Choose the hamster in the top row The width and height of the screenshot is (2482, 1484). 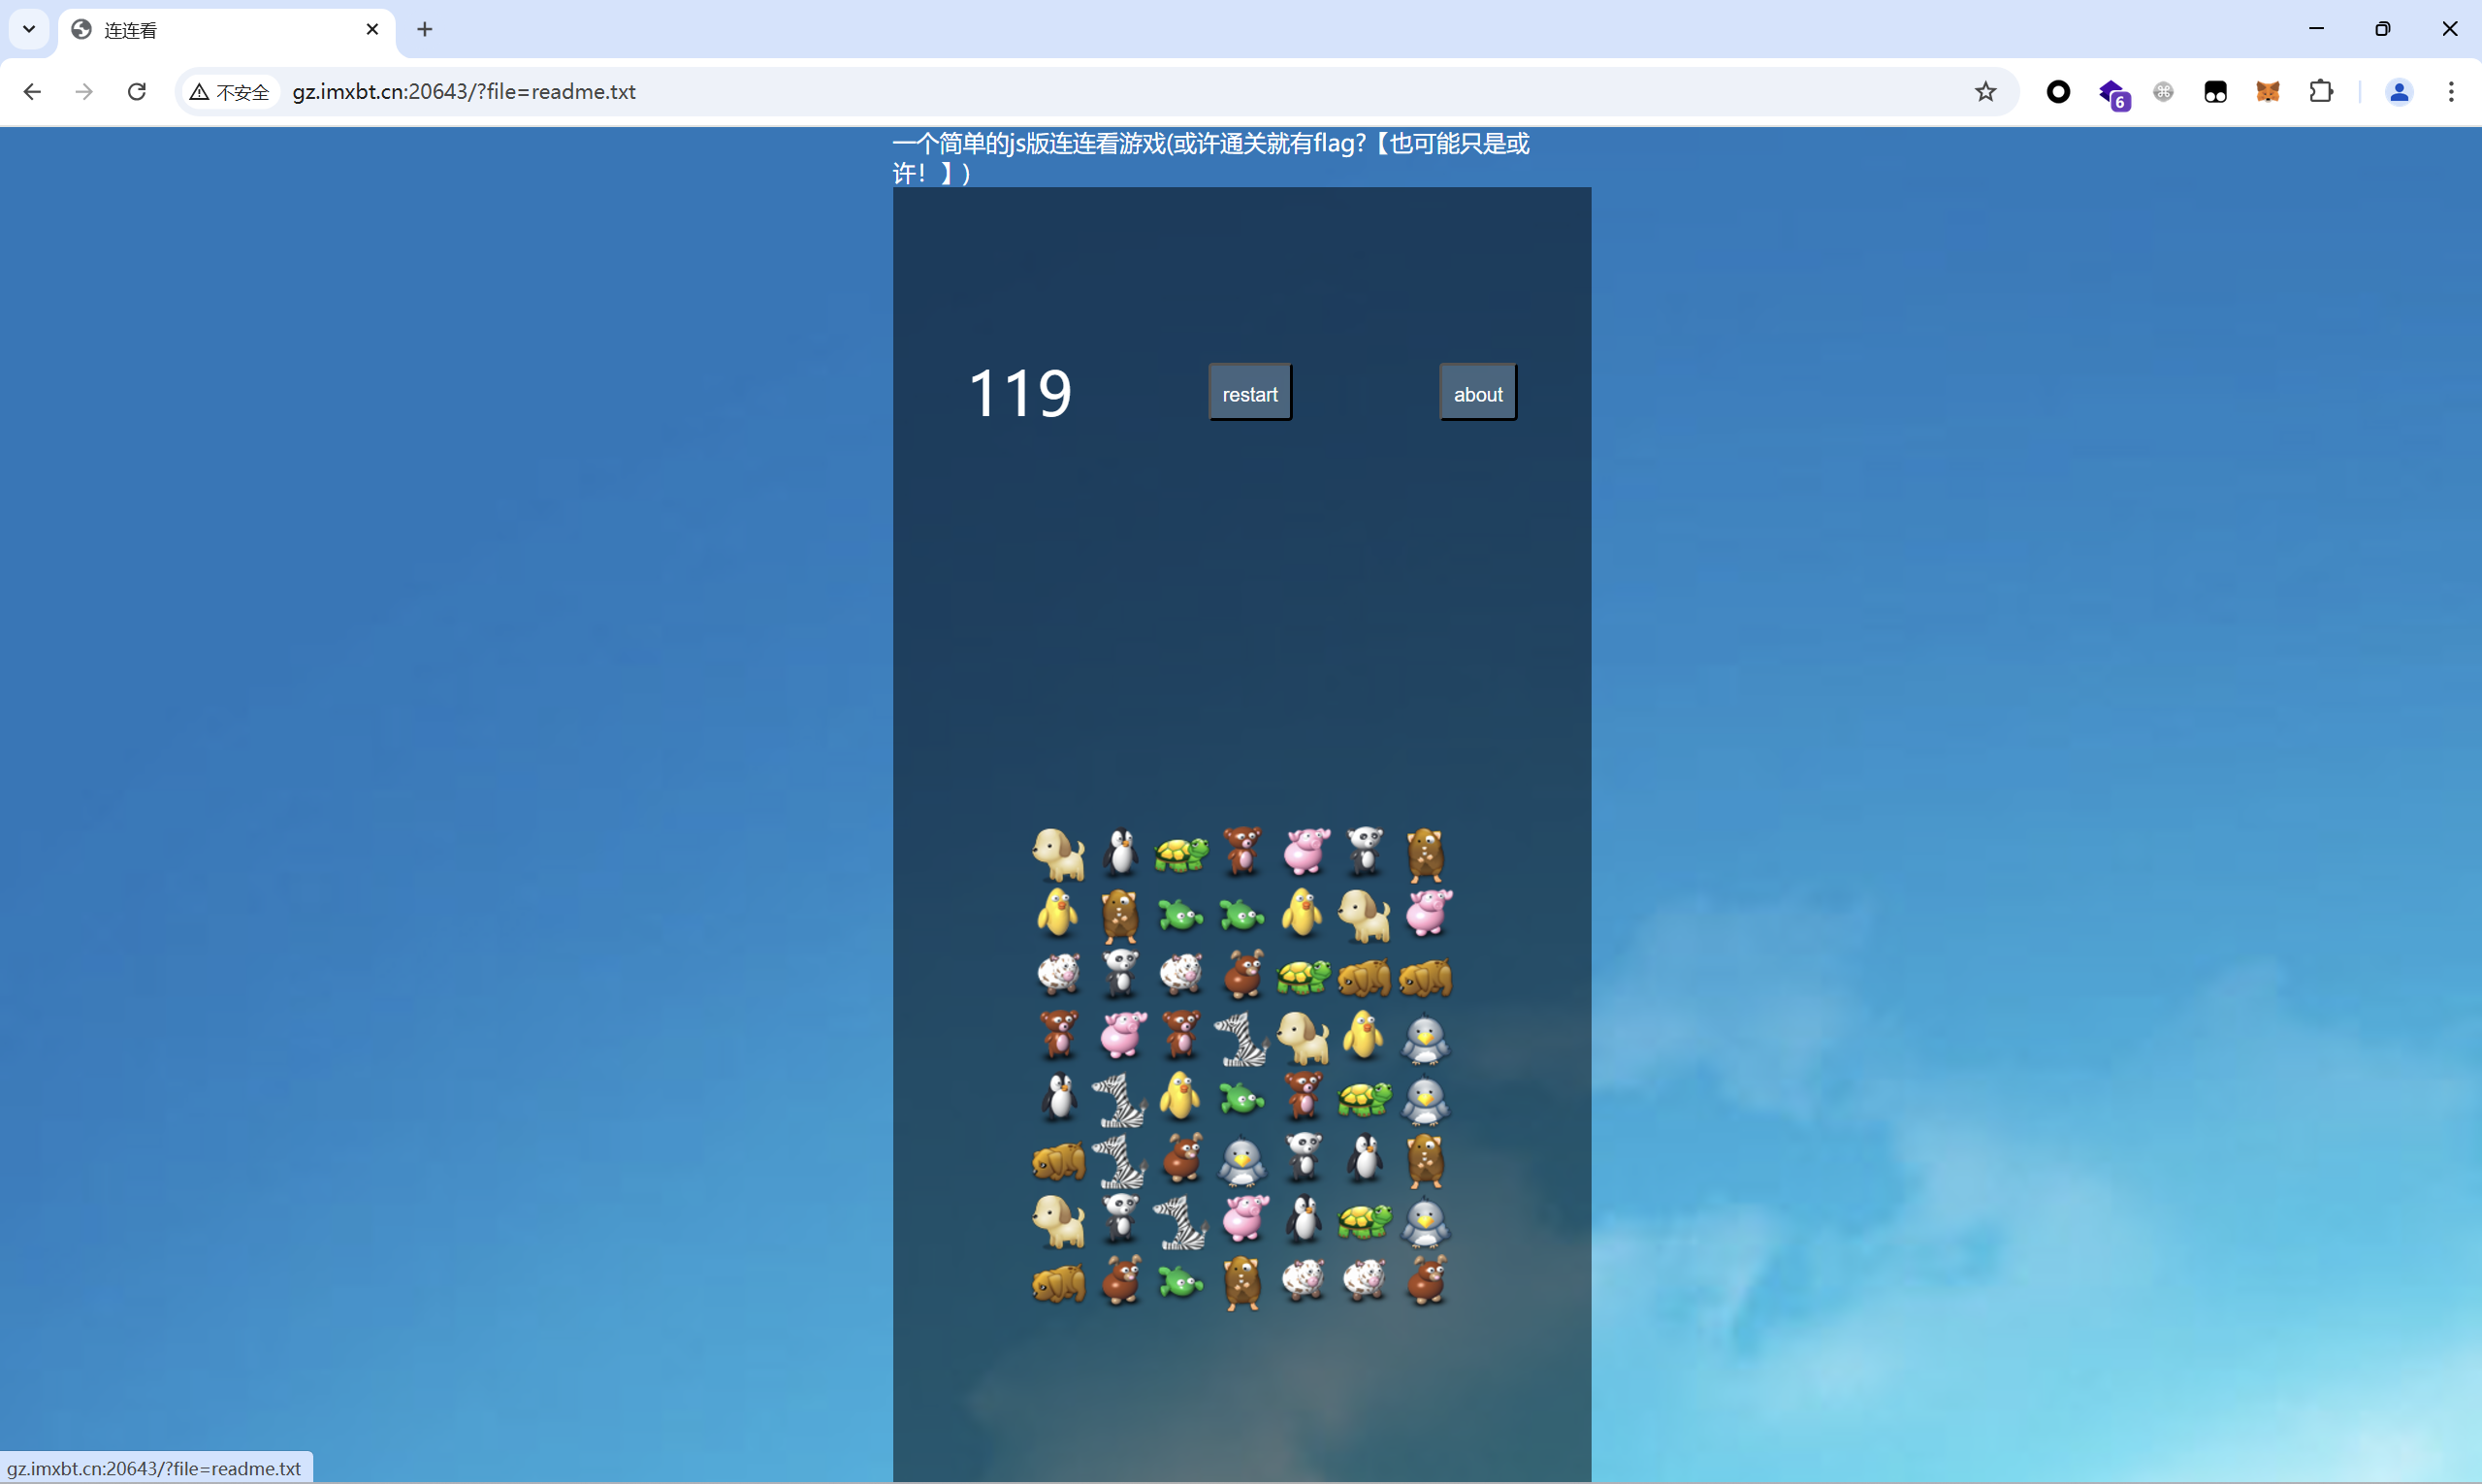(1425, 855)
